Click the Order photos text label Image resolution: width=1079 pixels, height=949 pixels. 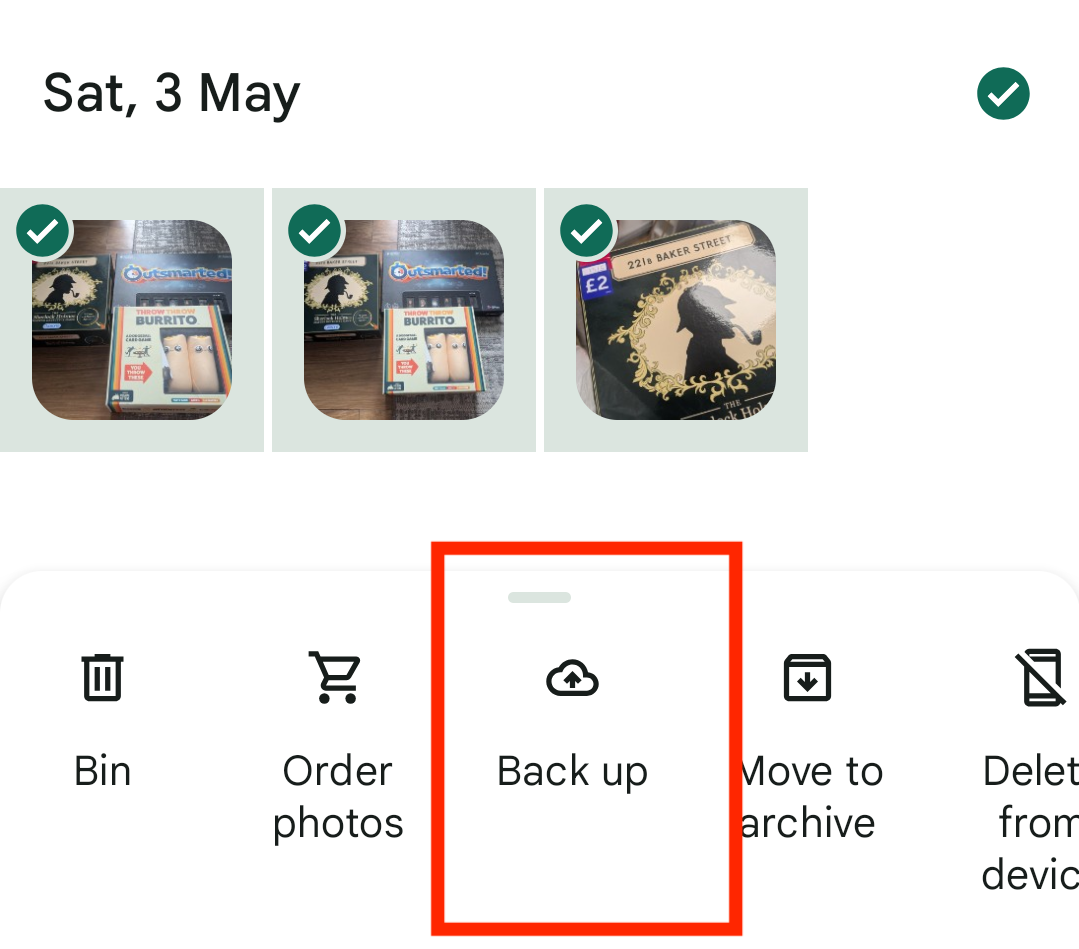(337, 796)
